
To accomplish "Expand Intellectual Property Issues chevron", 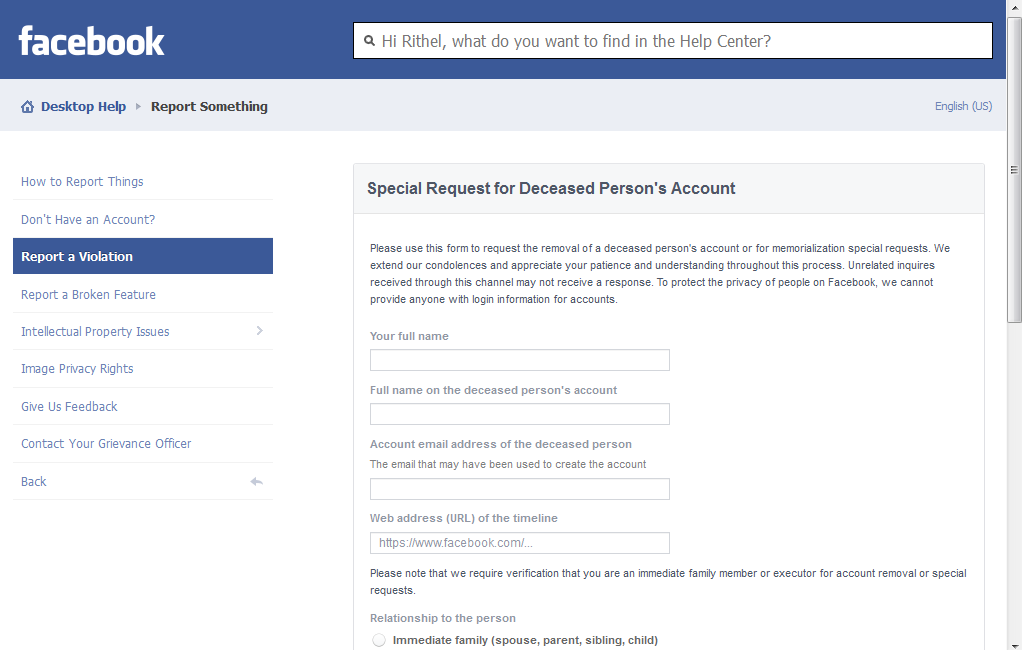I will [259, 331].
